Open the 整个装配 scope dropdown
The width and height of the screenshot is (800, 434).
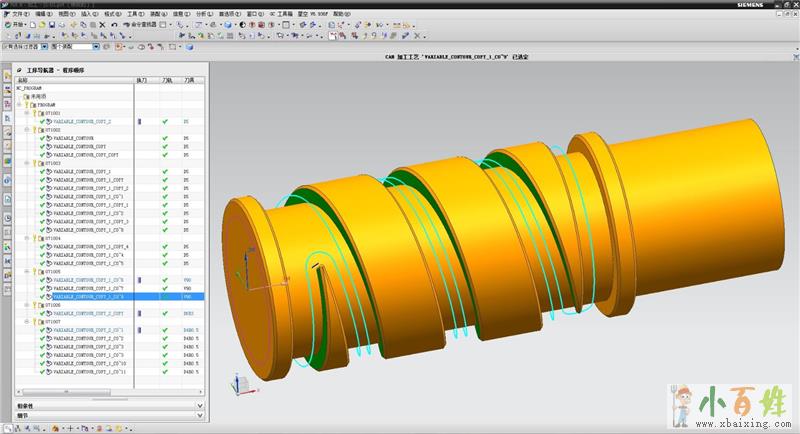point(96,46)
